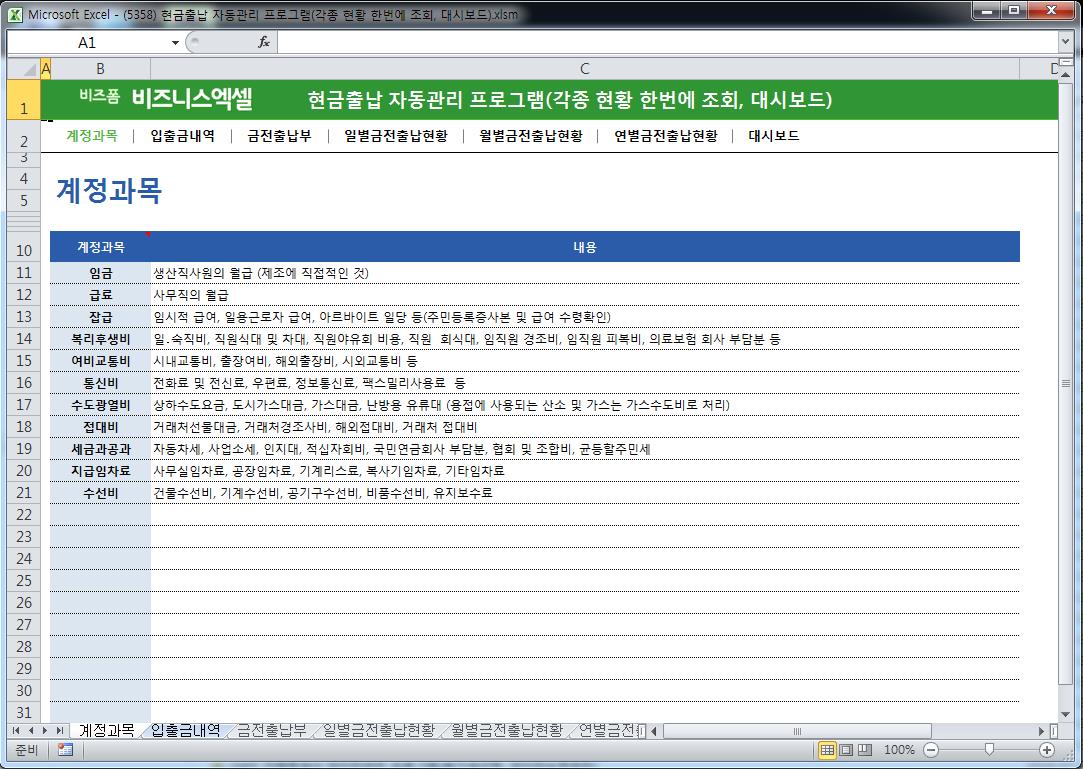Expand the formula bar with the chevron
The width and height of the screenshot is (1083, 769).
[x=1065, y=42]
